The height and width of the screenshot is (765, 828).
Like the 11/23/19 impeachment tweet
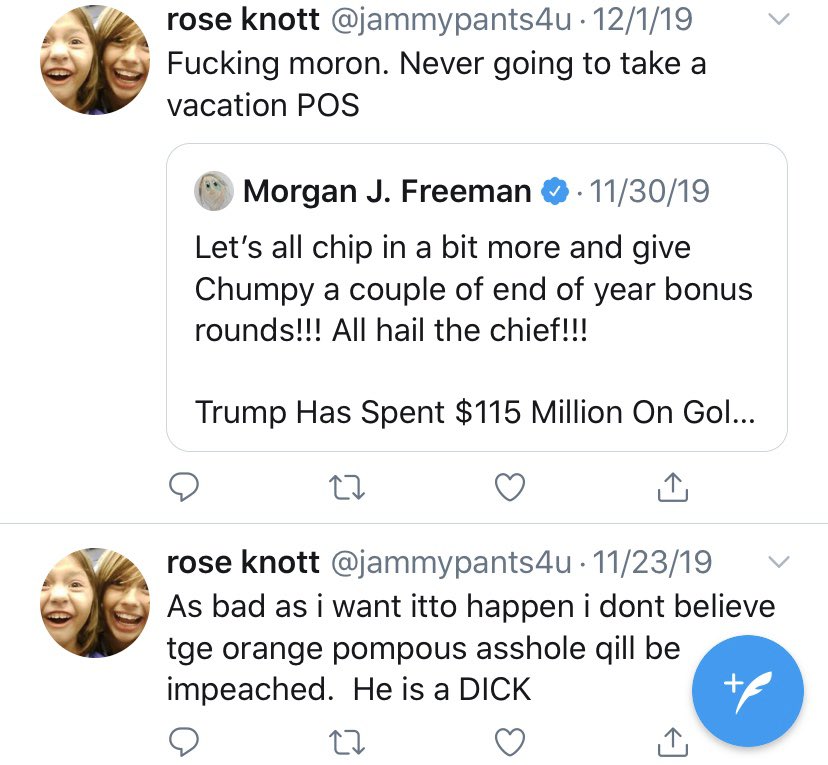click(510, 742)
